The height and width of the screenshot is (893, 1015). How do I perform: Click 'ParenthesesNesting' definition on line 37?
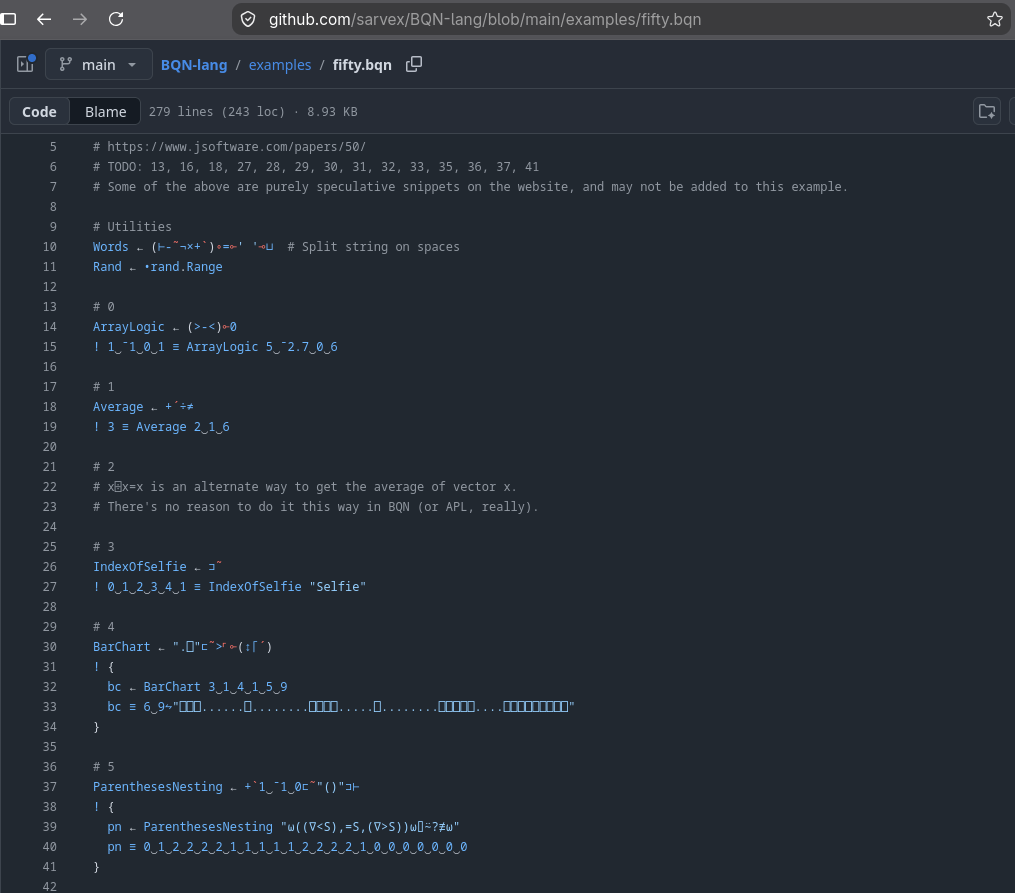[157, 786]
